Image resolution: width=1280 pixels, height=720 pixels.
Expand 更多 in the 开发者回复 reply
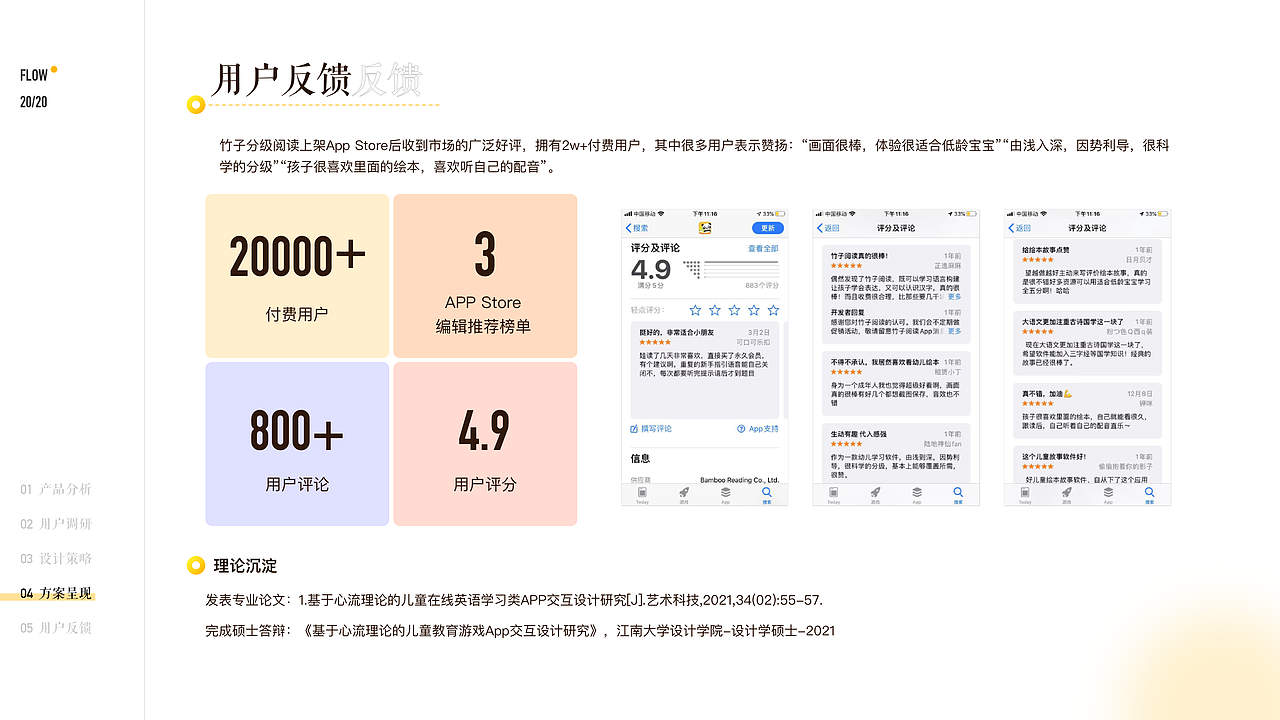(x=954, y=331)
